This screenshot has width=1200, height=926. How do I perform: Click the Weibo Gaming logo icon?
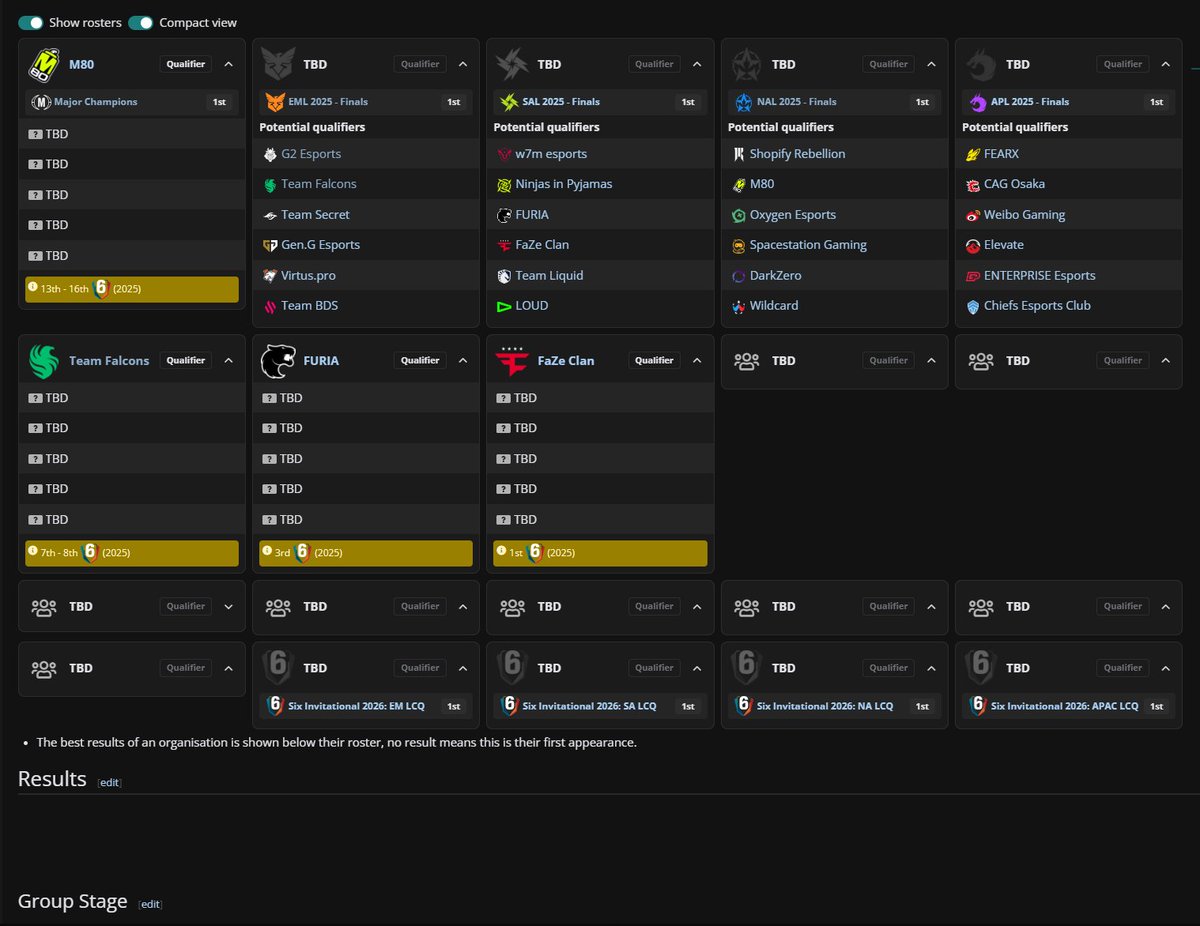tap(973, 215)
